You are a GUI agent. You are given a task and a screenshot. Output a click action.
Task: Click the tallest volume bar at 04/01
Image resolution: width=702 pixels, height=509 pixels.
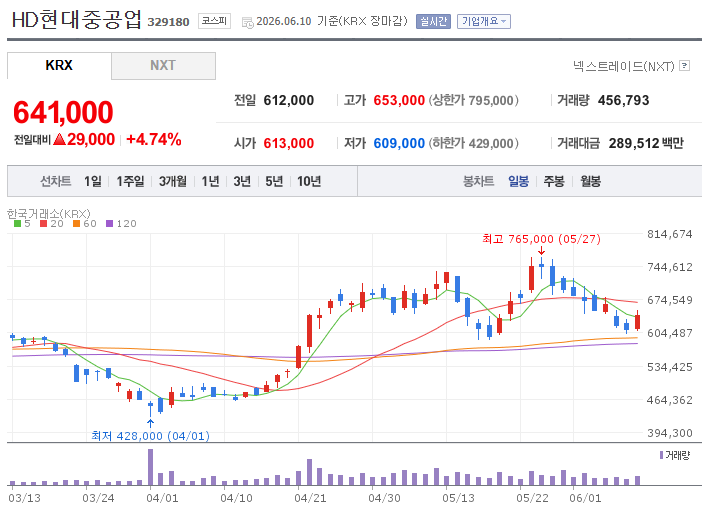(150, 467)
